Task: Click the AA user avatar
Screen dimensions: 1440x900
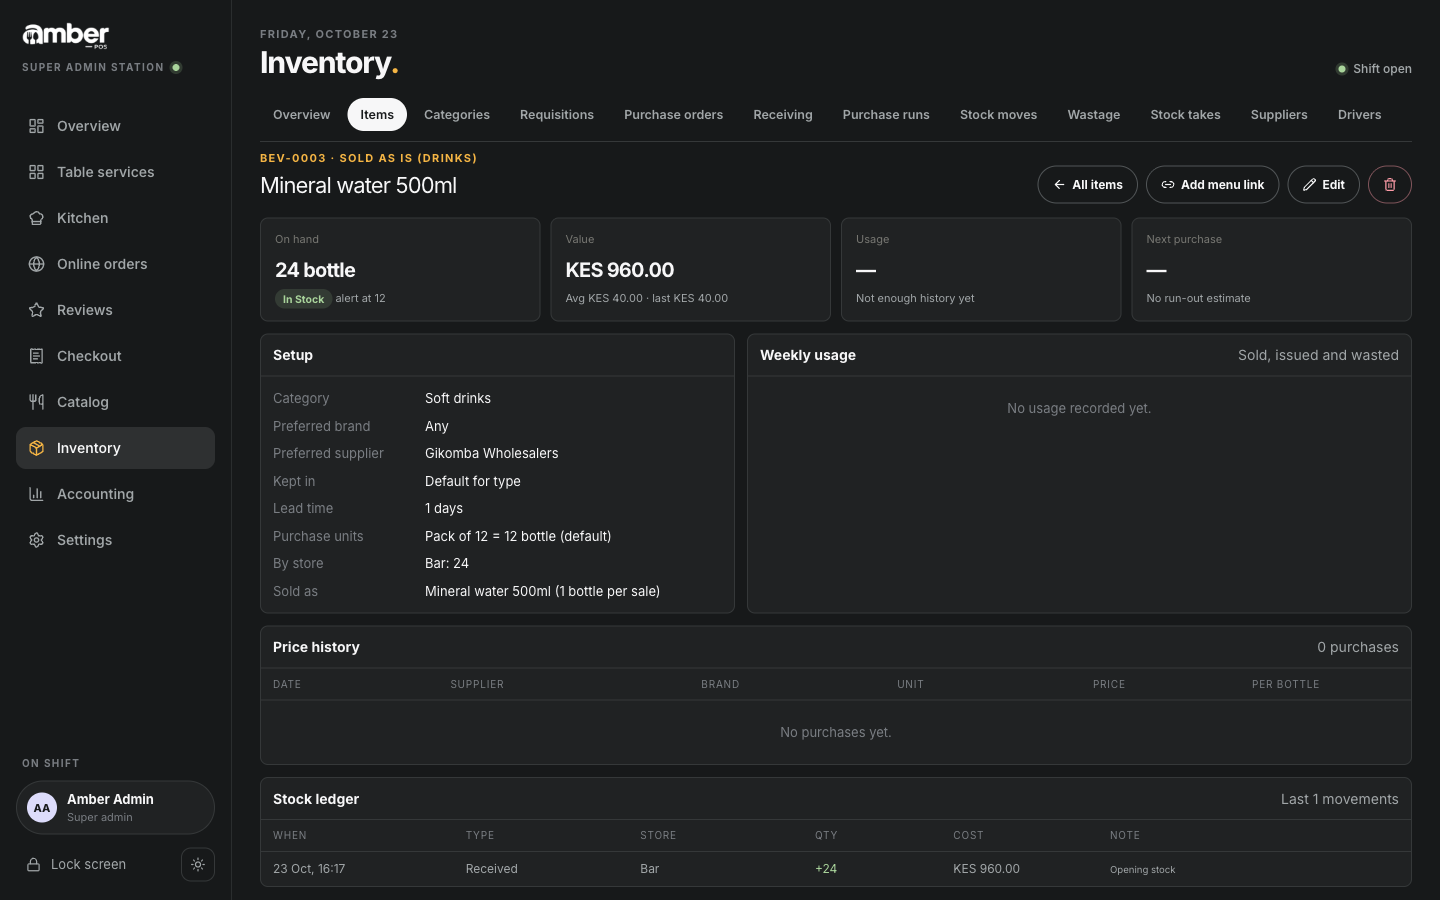Action: (x=42, y=808)
